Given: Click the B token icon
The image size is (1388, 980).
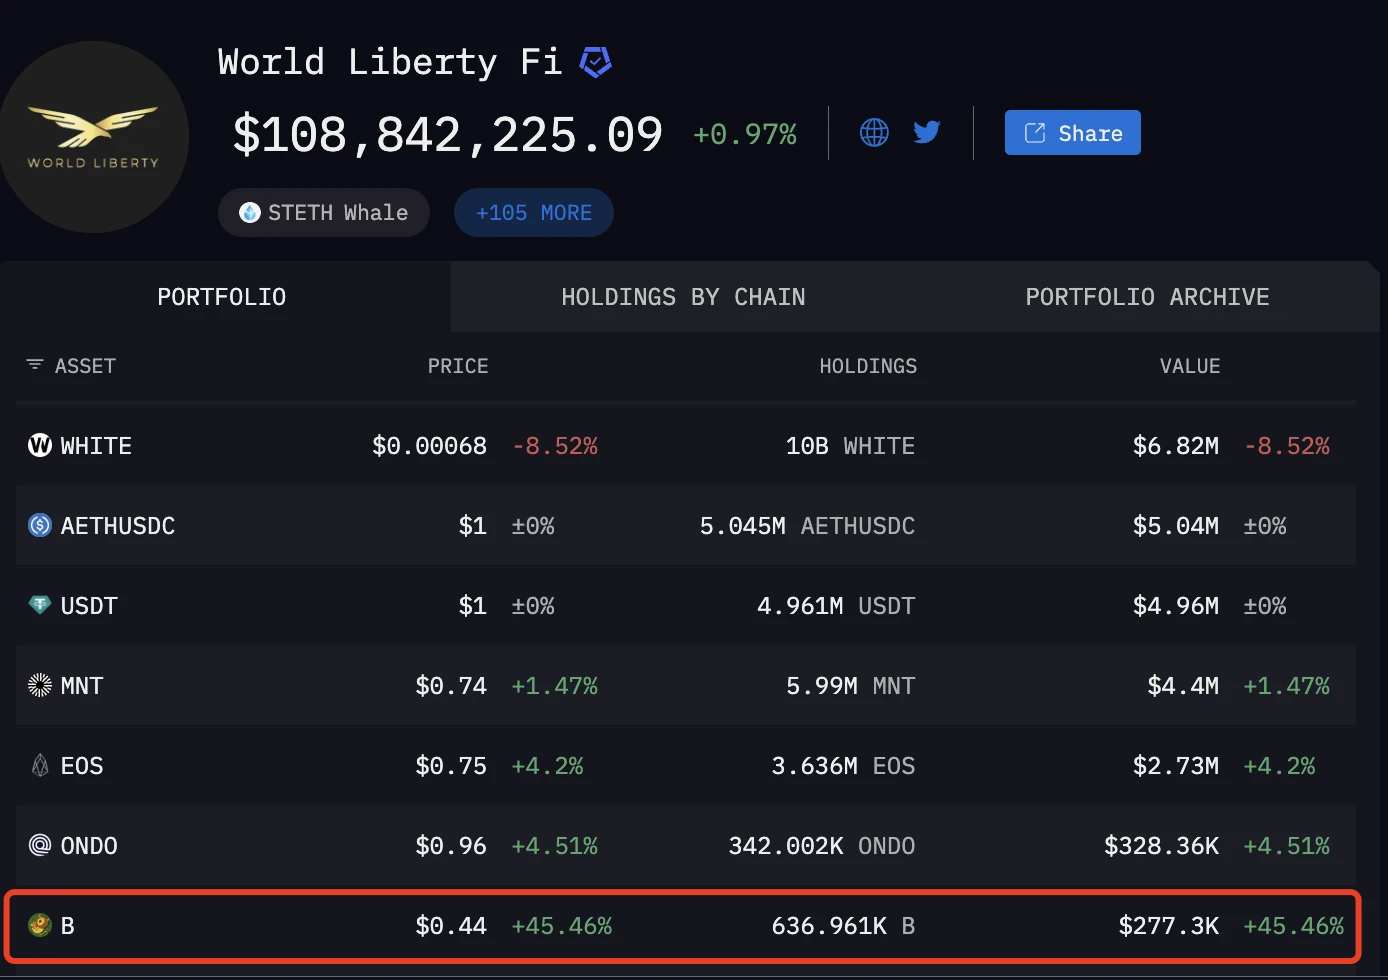Looking at the screenshot, I should click(x=38, y=925).
